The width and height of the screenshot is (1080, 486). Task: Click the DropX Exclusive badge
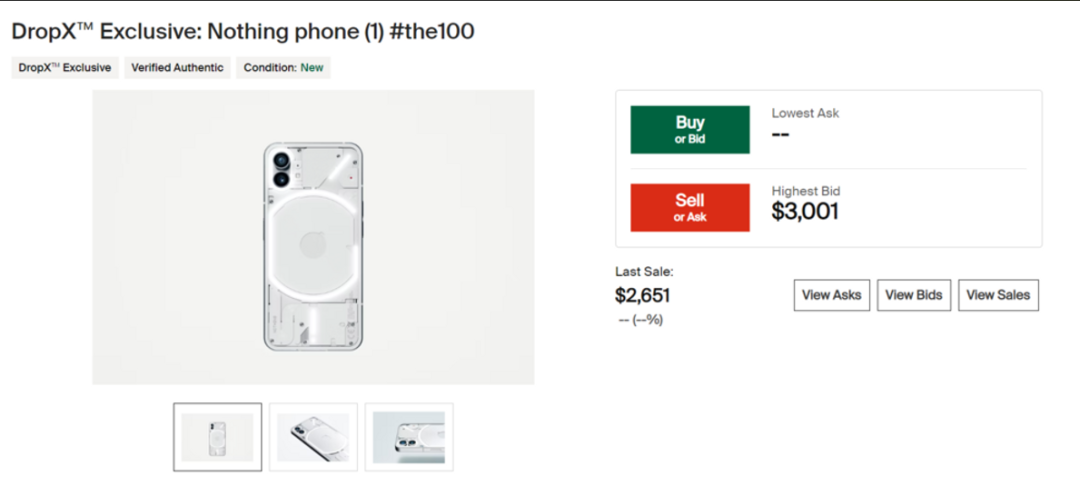65,68
